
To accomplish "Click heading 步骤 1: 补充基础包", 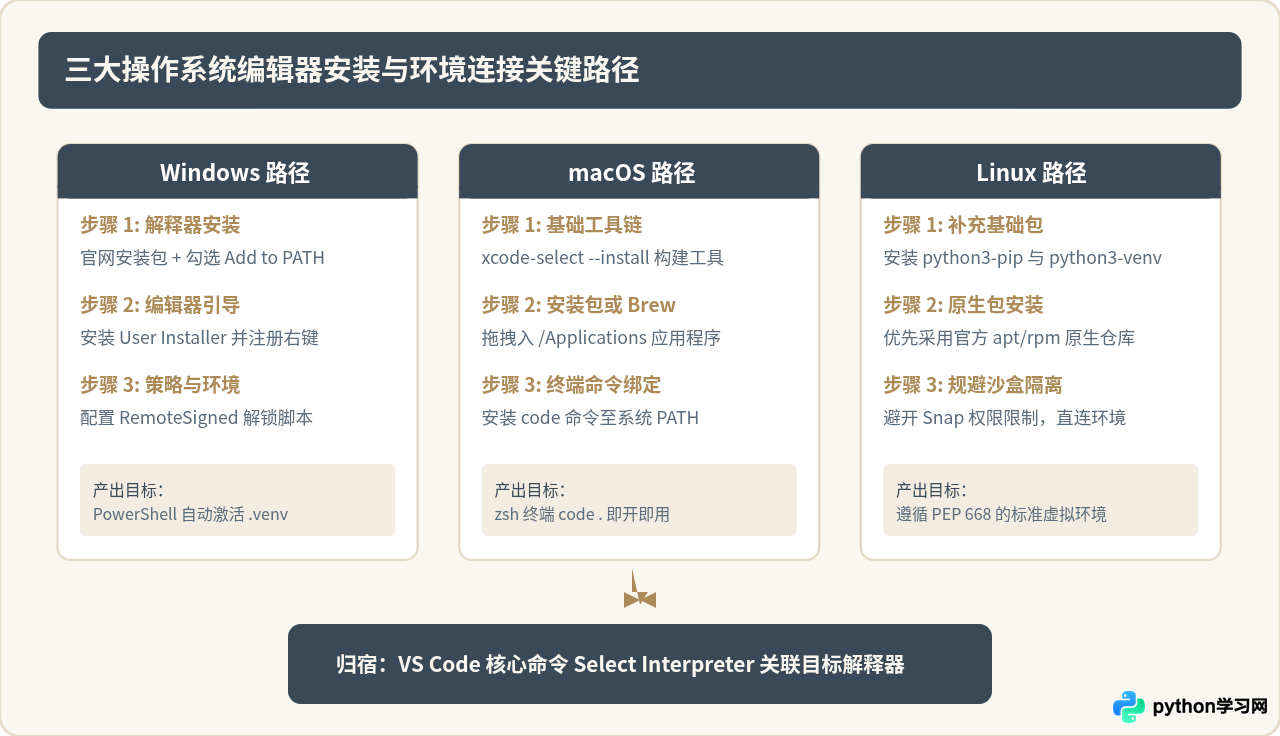I will [x=964, y=225].
